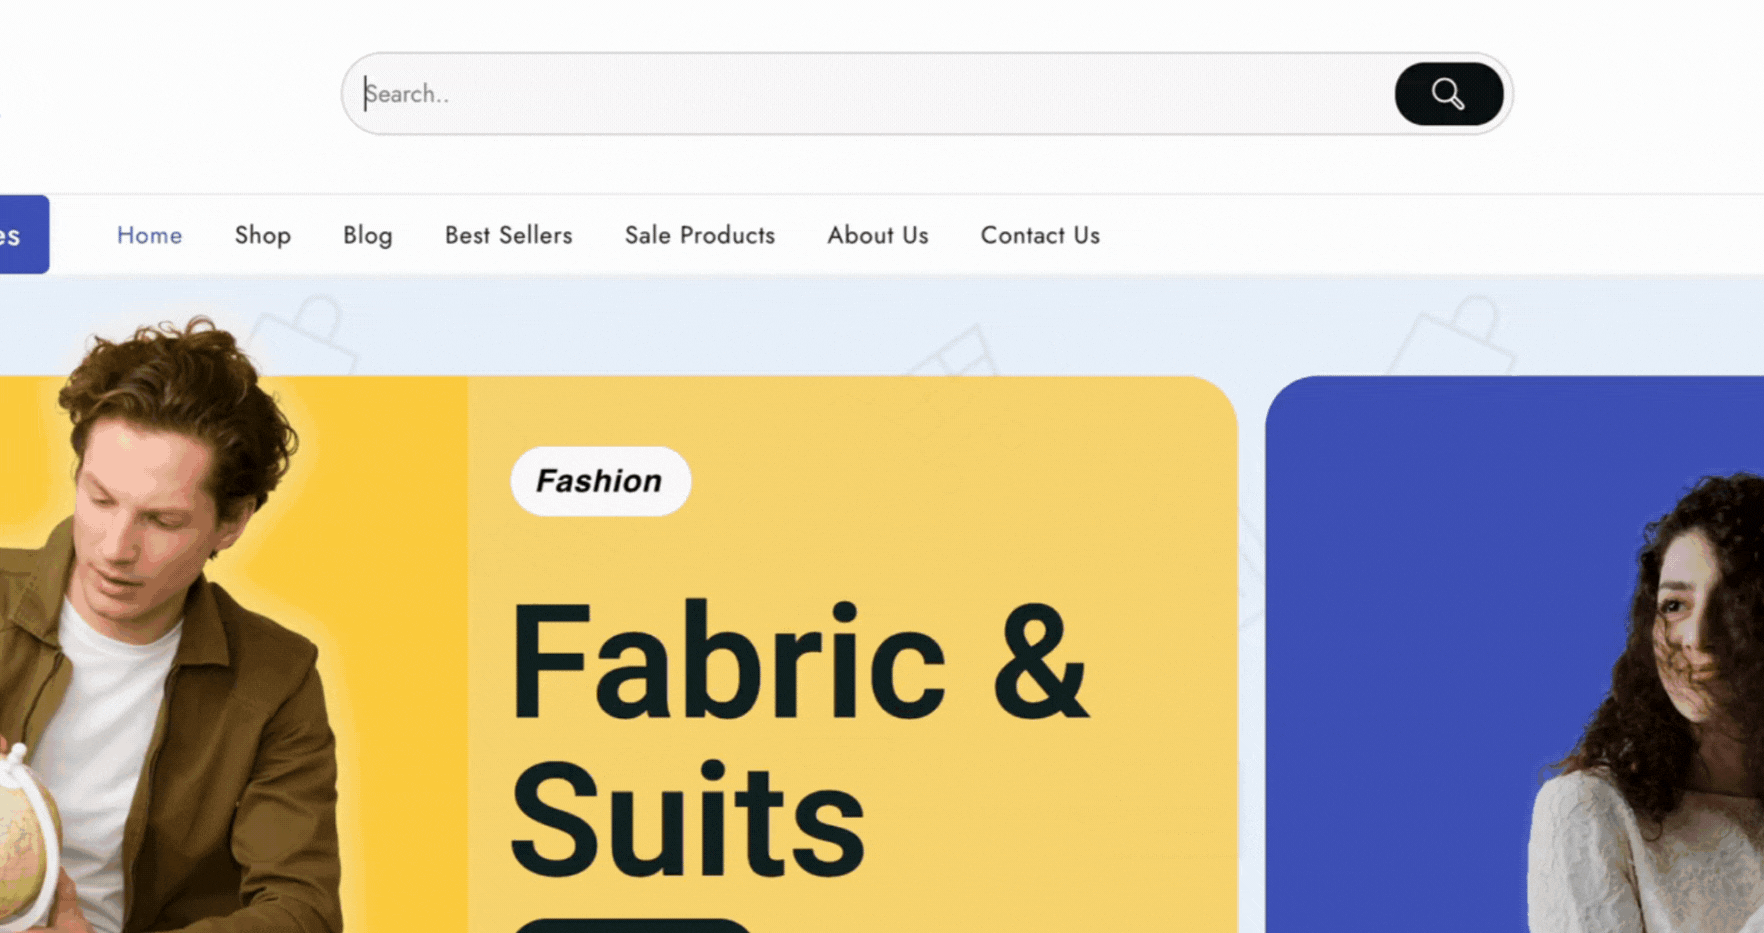Screen dimensions: 1764x933
Task: Select Best Sellers in navigation
Action: pyautogui.click(x=508, y=235)
